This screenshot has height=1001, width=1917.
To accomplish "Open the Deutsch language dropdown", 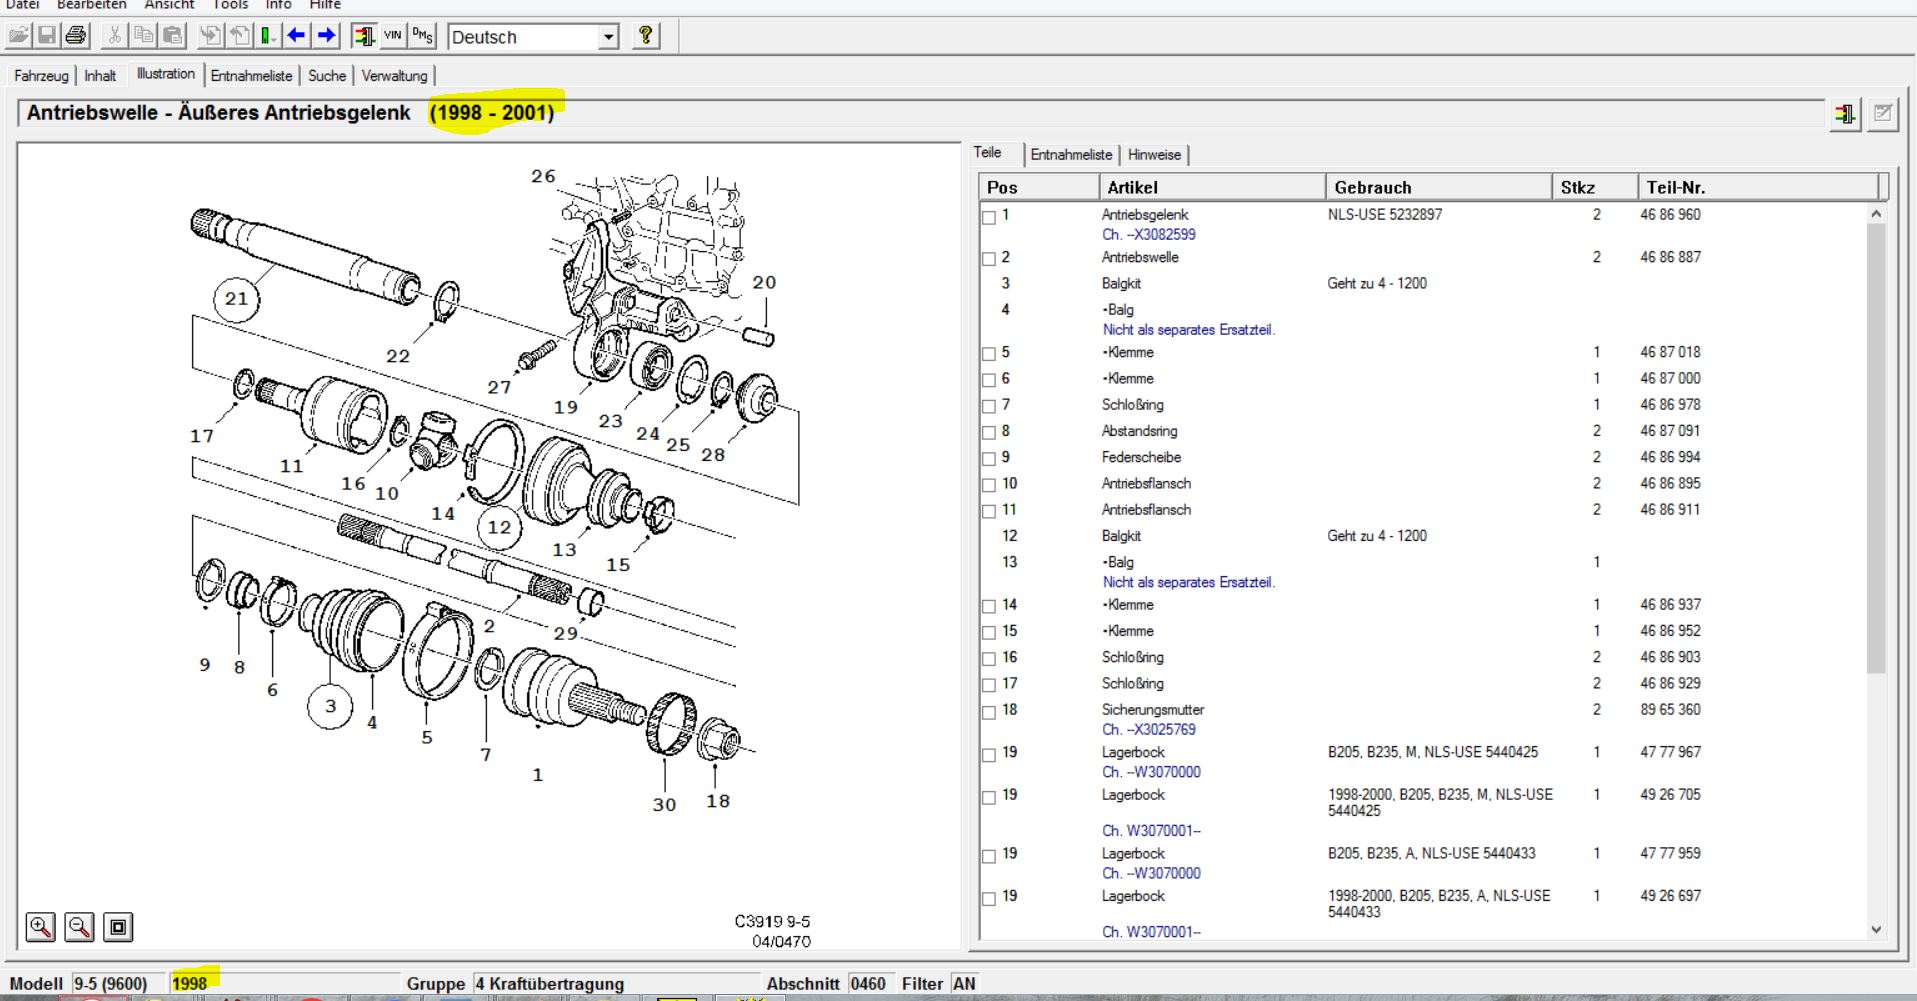I will pyautogui.click(x=608, y=37).
